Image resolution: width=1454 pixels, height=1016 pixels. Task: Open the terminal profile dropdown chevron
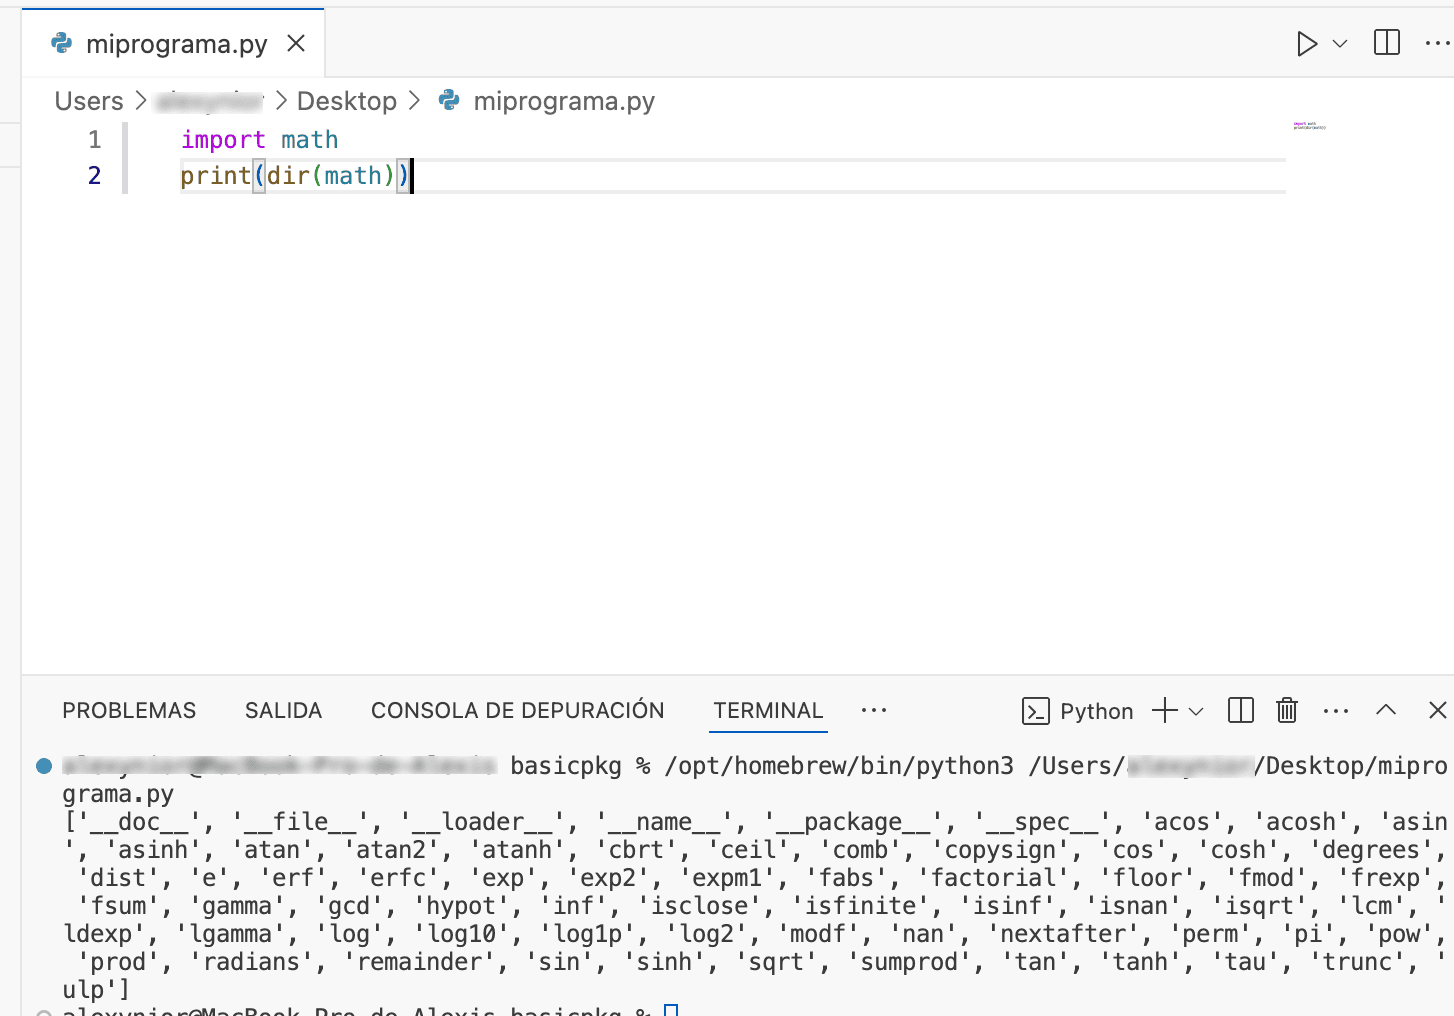pyautogui.click(x=1196, y=712)
